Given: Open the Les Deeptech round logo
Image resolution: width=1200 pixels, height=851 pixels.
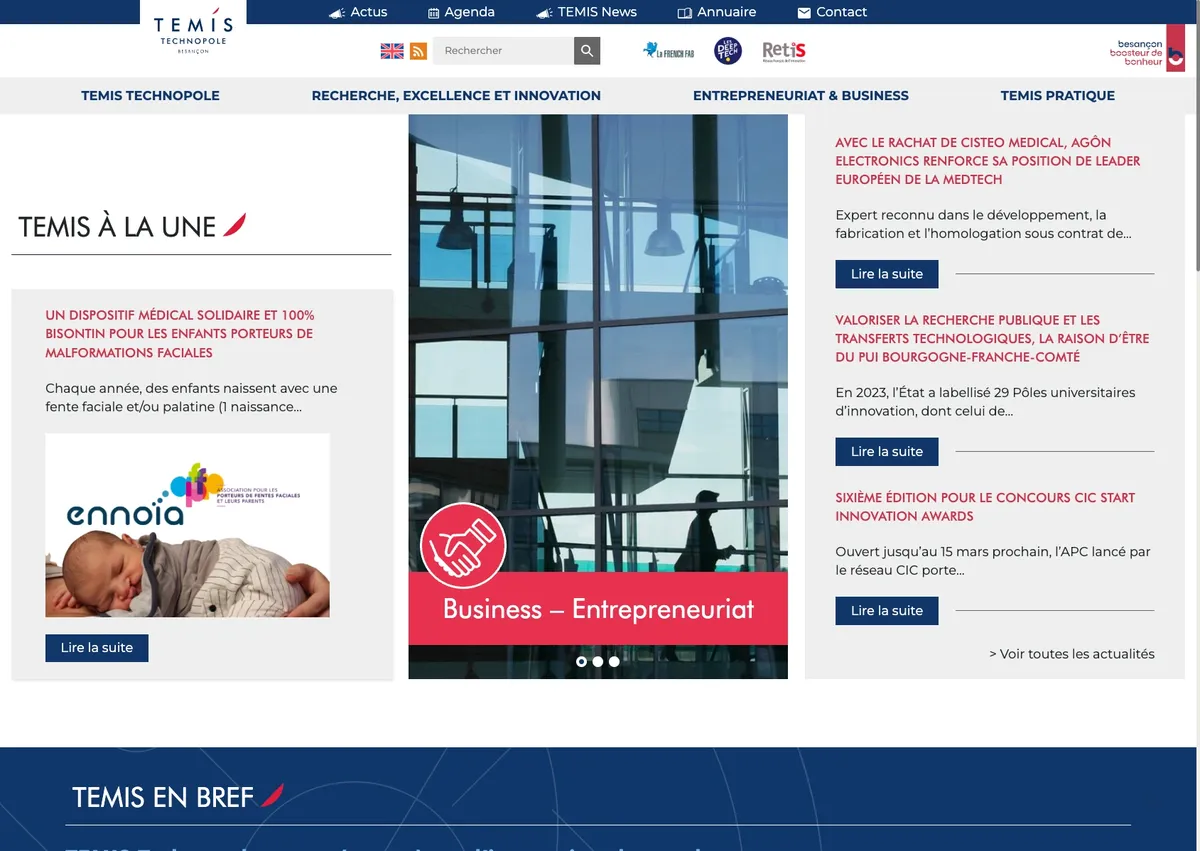Looking at the screenshot, I should [728, 51].
